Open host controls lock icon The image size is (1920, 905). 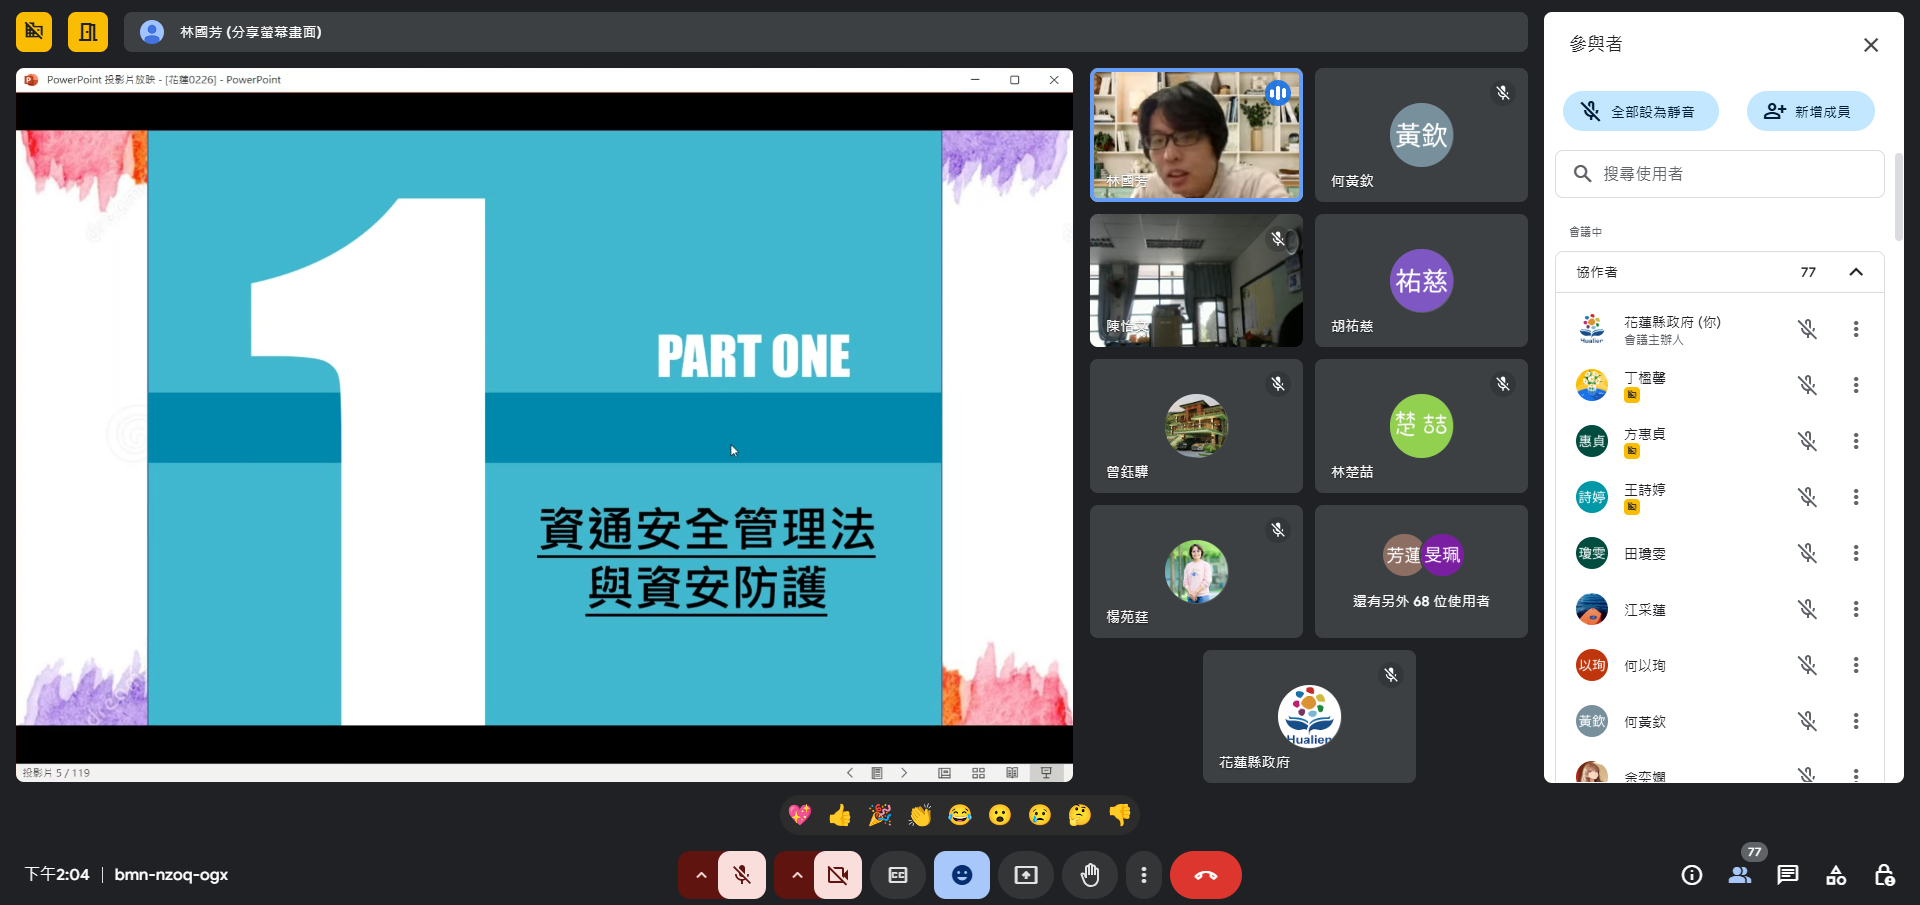1883,875
